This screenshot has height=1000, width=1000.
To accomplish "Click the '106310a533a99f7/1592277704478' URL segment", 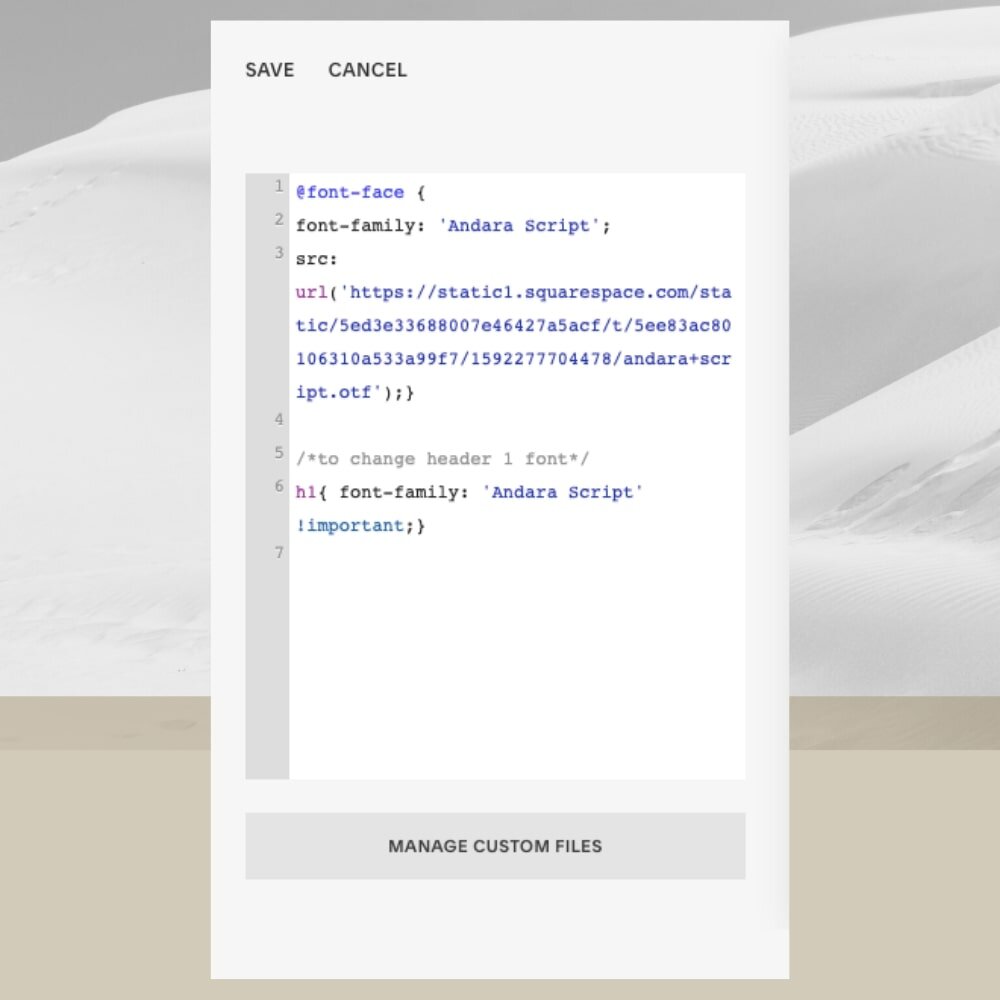I will pyautogui.click(x=454, y=359).
